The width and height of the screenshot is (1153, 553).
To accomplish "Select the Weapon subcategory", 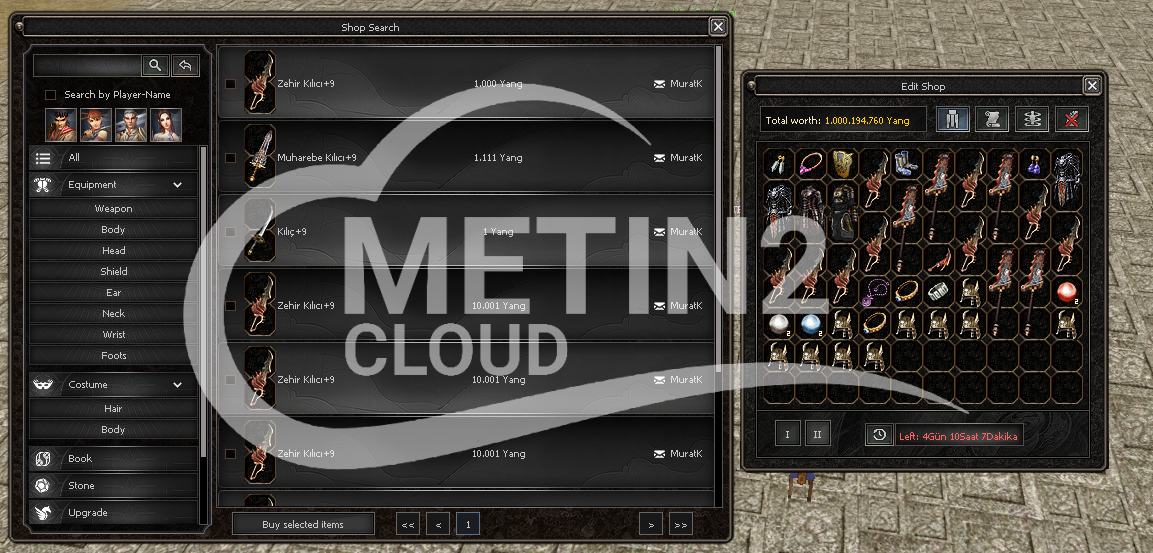I will click(113, 209).
